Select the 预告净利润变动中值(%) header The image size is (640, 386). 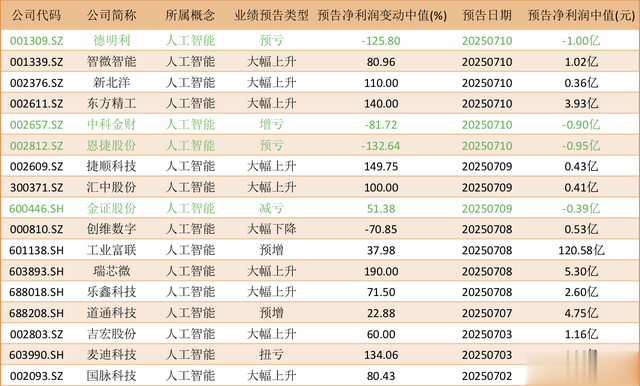(x=382, y=16)
